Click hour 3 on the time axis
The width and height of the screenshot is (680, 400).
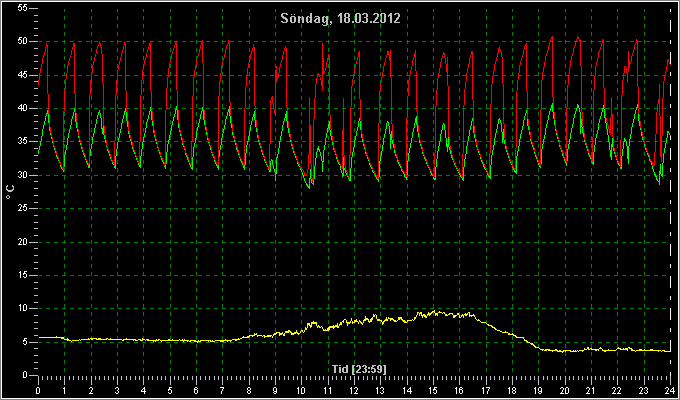pyautogui.click(x=118, y=391)
